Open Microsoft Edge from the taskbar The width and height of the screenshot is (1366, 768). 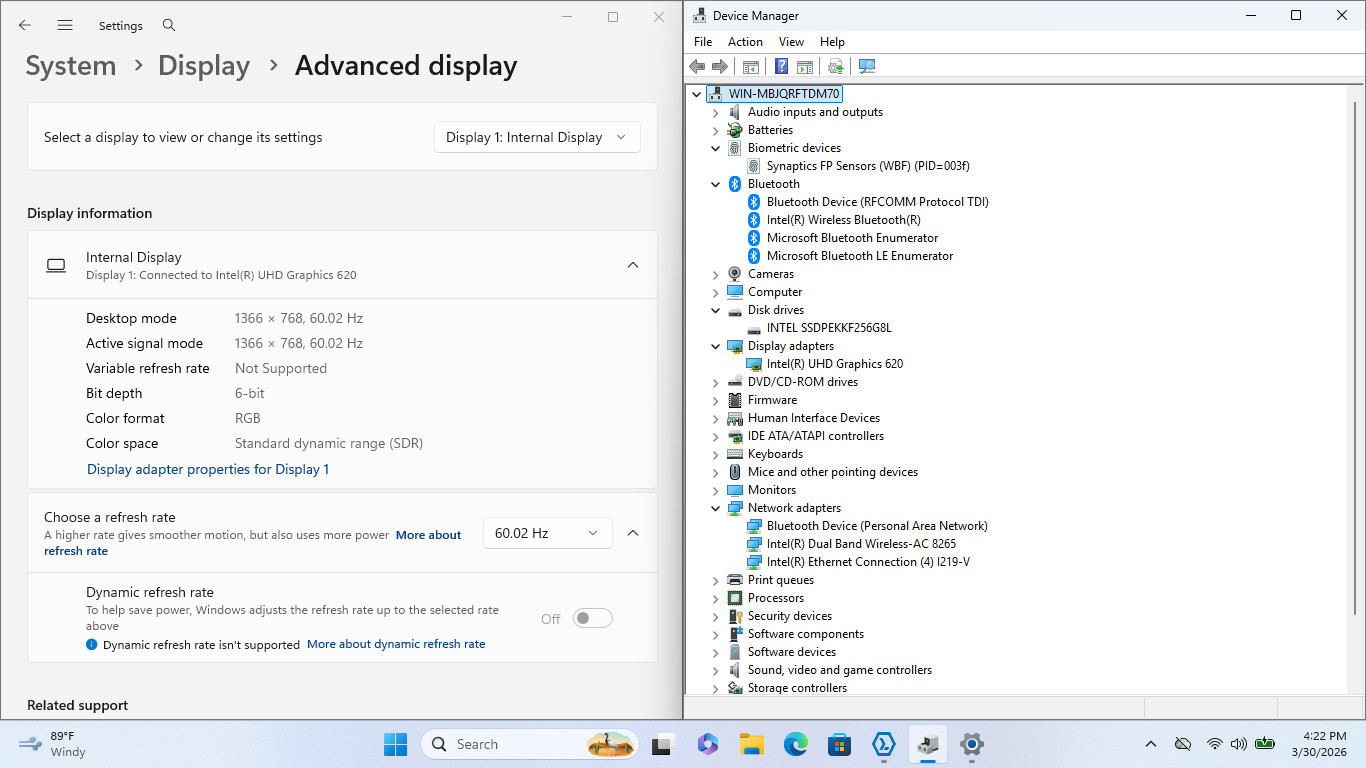click(x=795, y=744)
